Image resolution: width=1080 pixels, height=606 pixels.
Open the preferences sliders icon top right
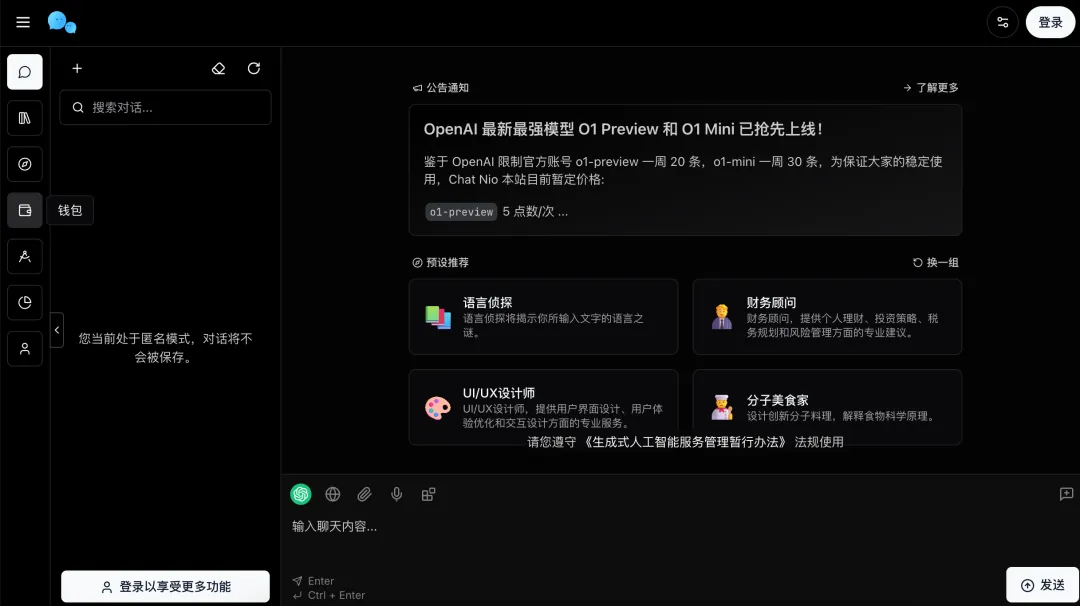(1003, 21)
